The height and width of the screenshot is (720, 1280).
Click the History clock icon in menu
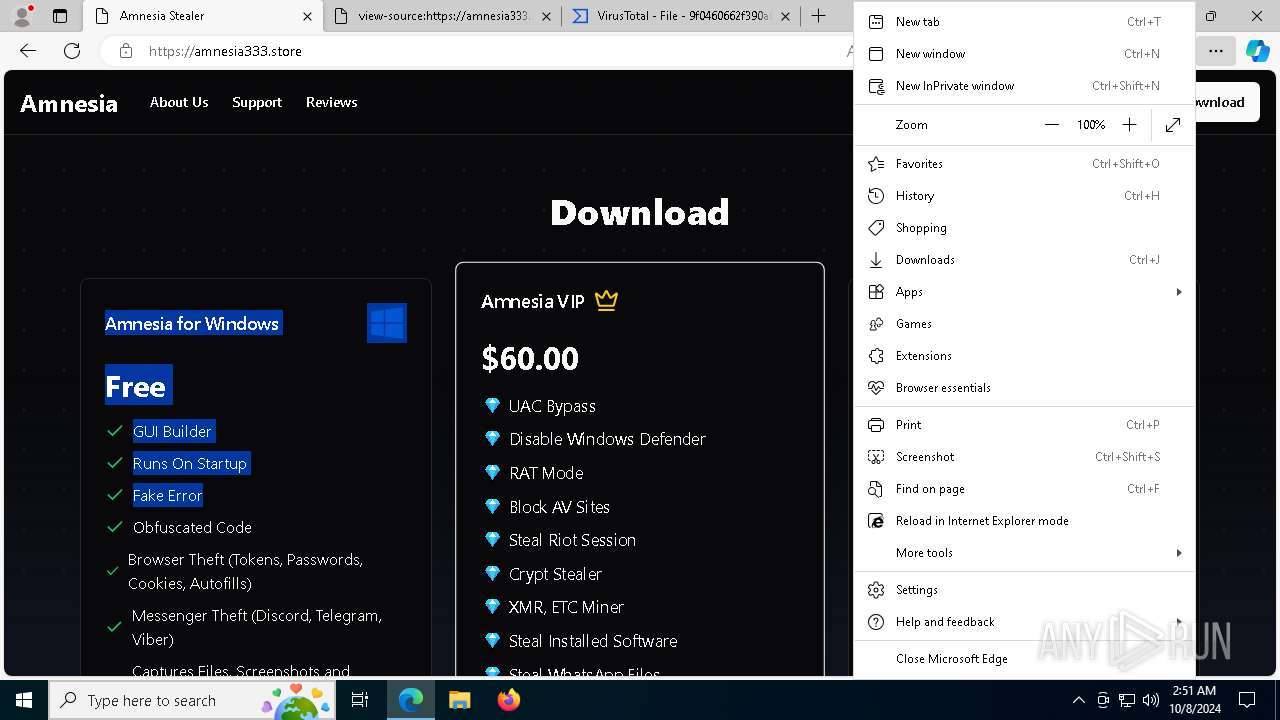tap(876, 196)
